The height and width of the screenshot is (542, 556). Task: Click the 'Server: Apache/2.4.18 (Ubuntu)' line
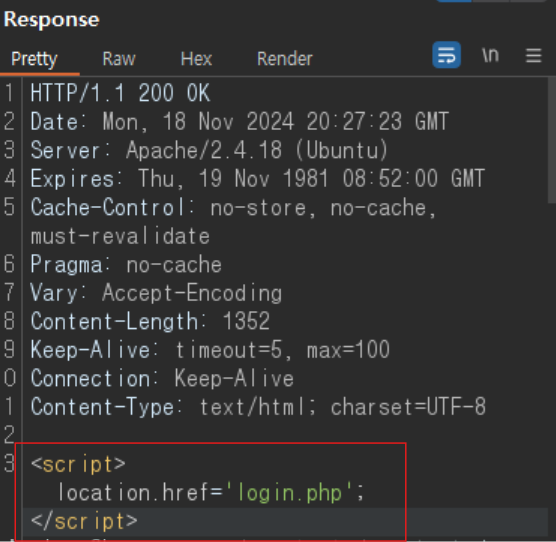pyautogui.click(x=209, y=150)
